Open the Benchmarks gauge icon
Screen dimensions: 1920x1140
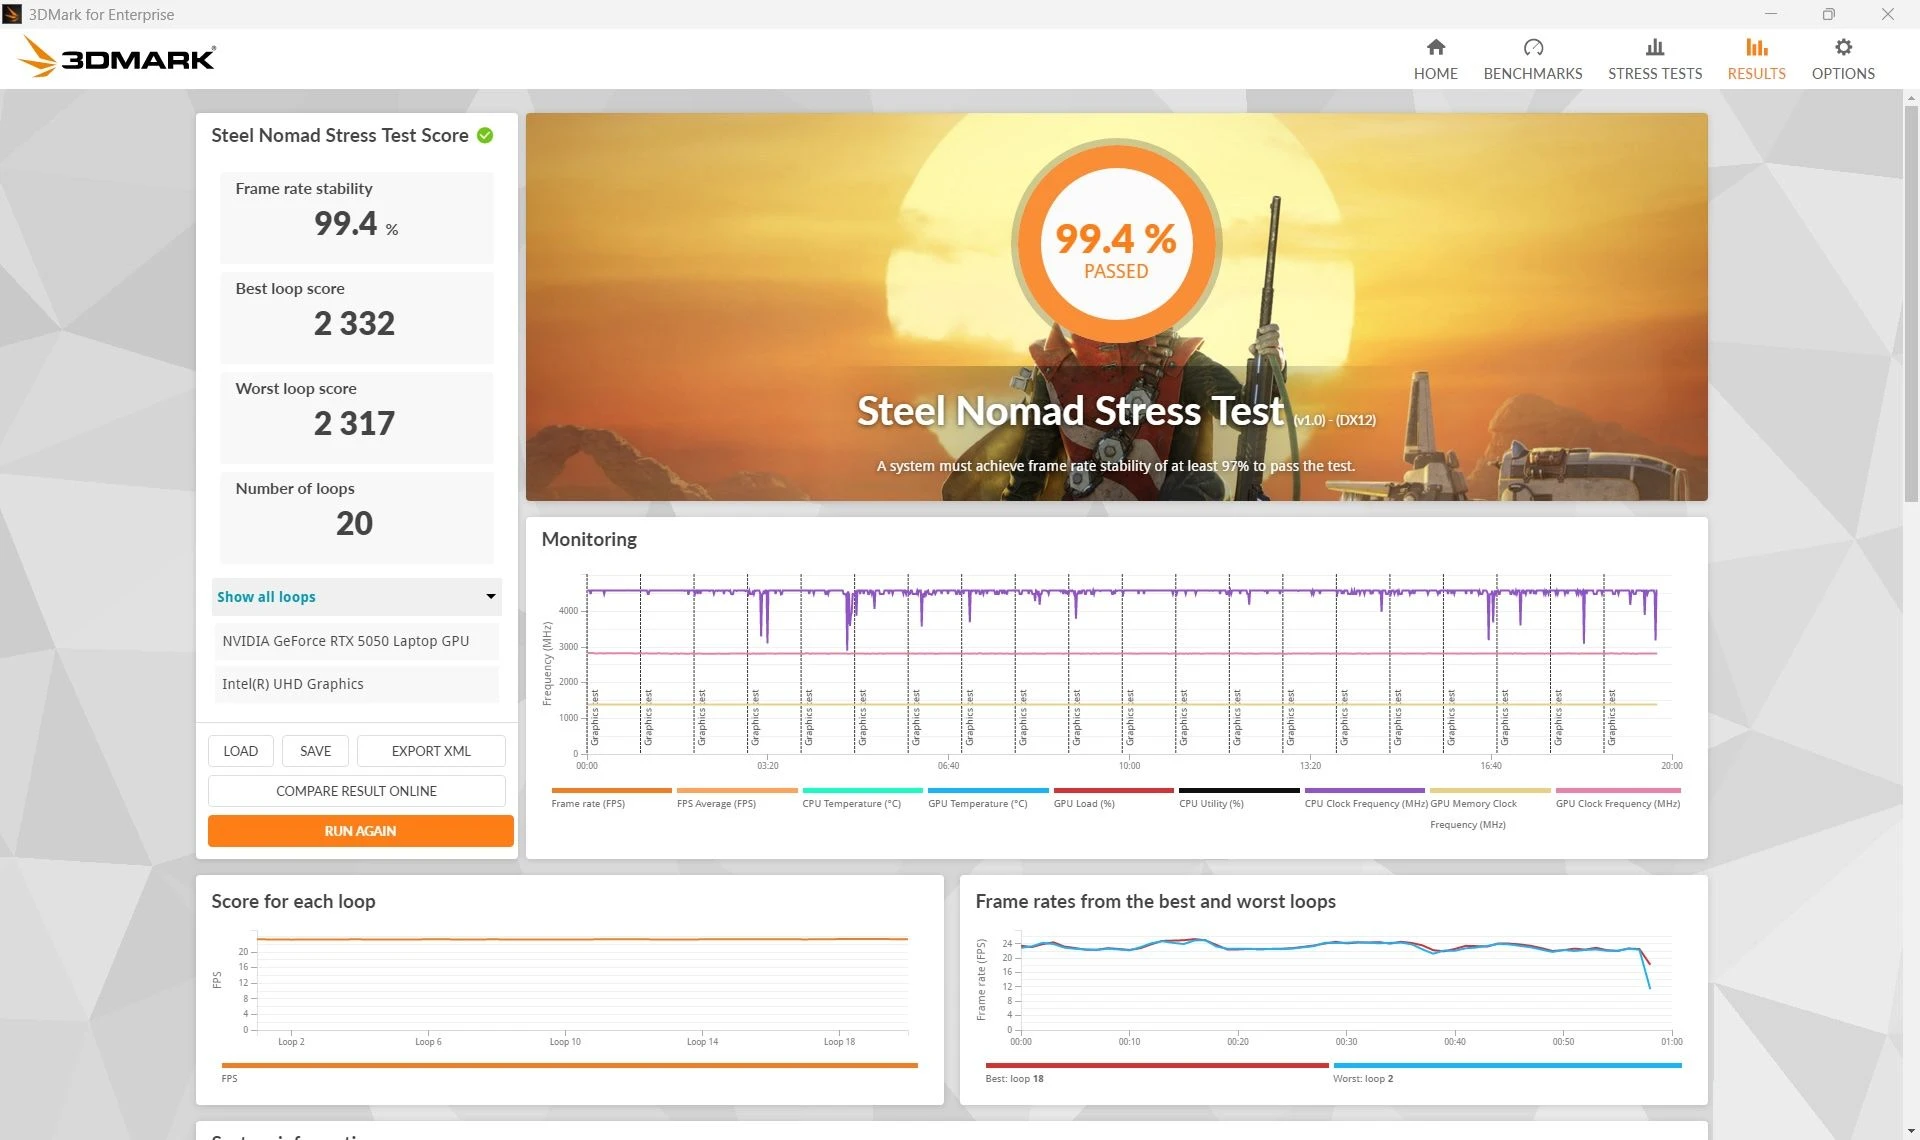(x=1533, y=47)
